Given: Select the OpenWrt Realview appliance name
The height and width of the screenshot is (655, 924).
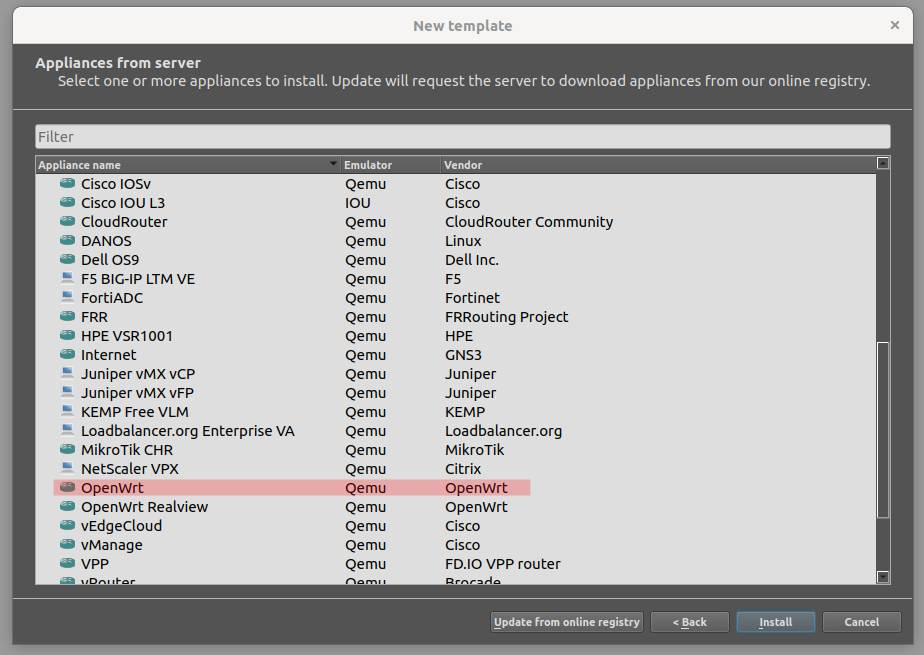Looking at the screenshot, I should (x=144, y=507).
